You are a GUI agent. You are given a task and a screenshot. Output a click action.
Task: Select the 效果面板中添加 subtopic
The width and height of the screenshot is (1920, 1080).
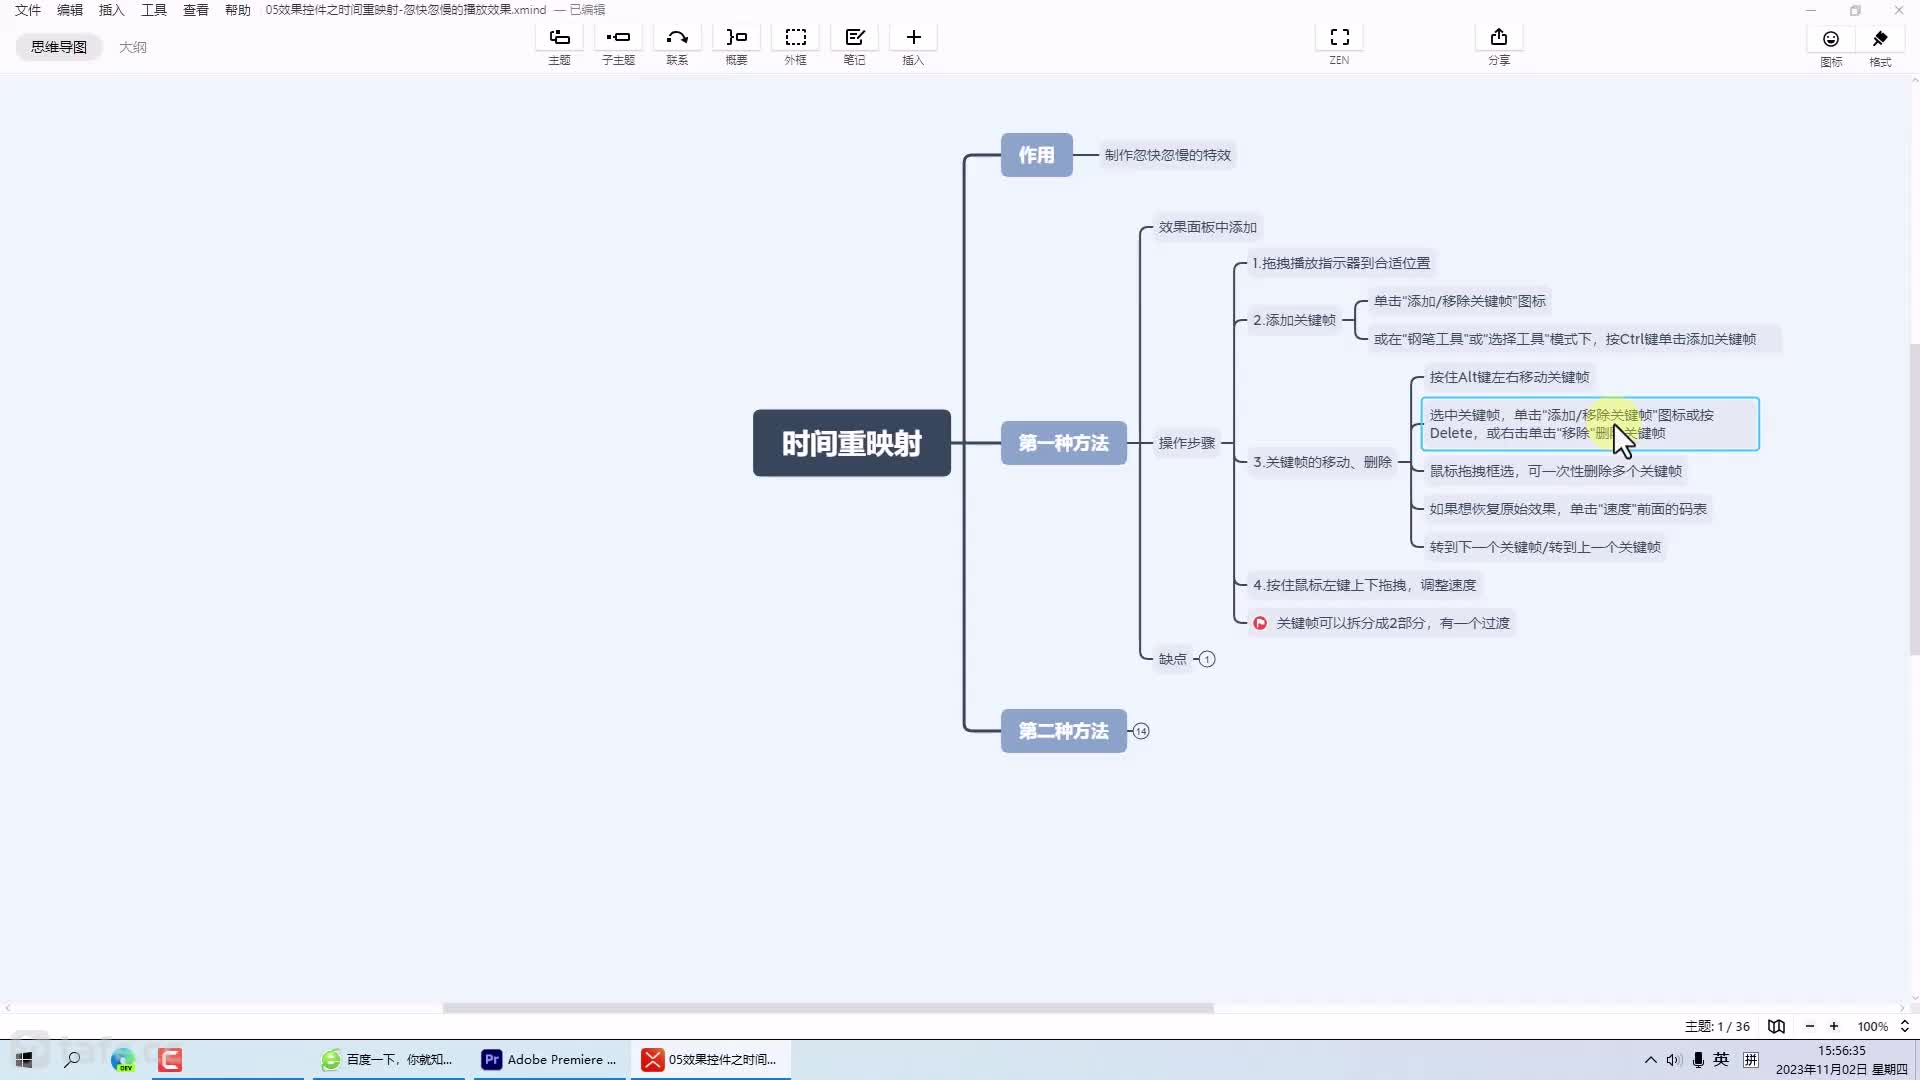pyautogui.click(x=1208, y=227)
